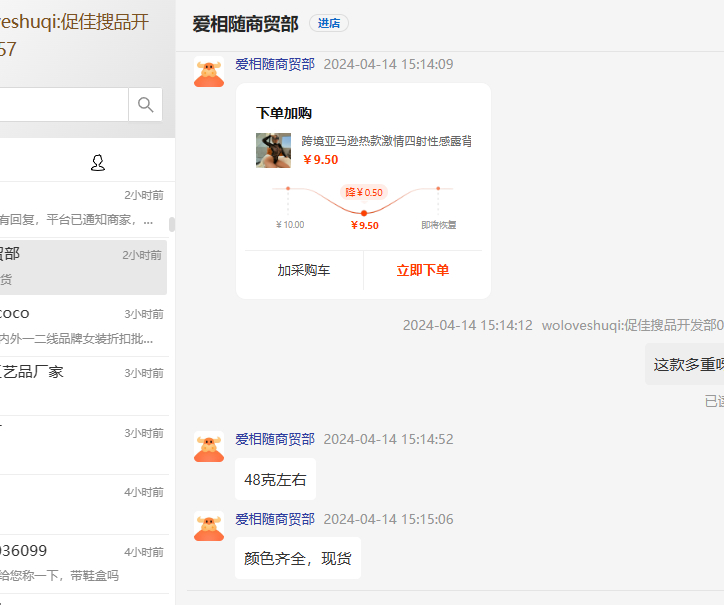Open the 跨境亚马逊热款 product title link

[387, 141]
